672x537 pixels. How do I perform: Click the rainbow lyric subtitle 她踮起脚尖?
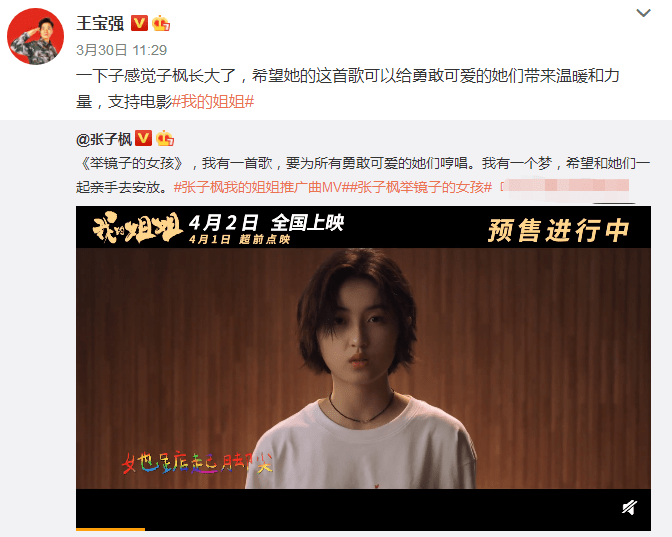click(x=197, y=463)
